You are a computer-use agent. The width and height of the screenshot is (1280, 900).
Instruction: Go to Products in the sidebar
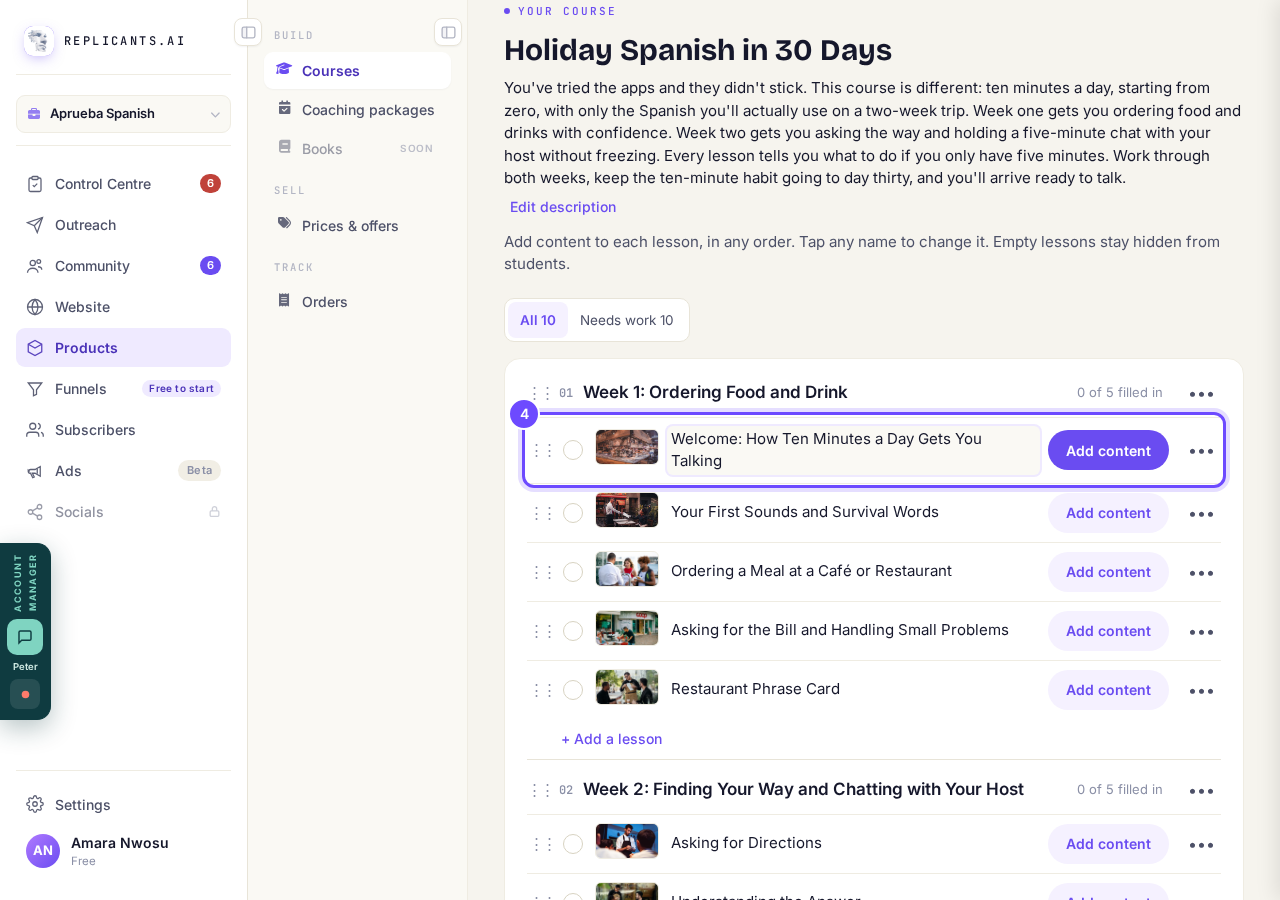coord(123,348)
